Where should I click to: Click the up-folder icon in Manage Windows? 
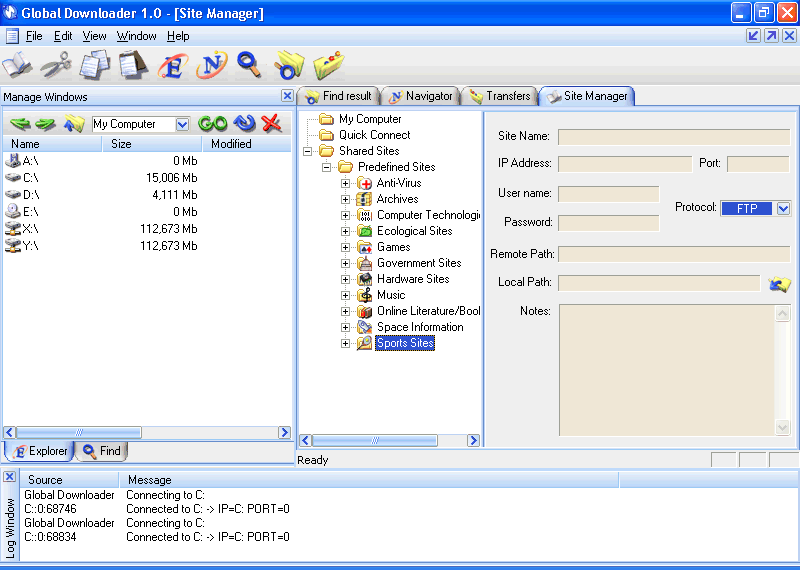[74, 123]
